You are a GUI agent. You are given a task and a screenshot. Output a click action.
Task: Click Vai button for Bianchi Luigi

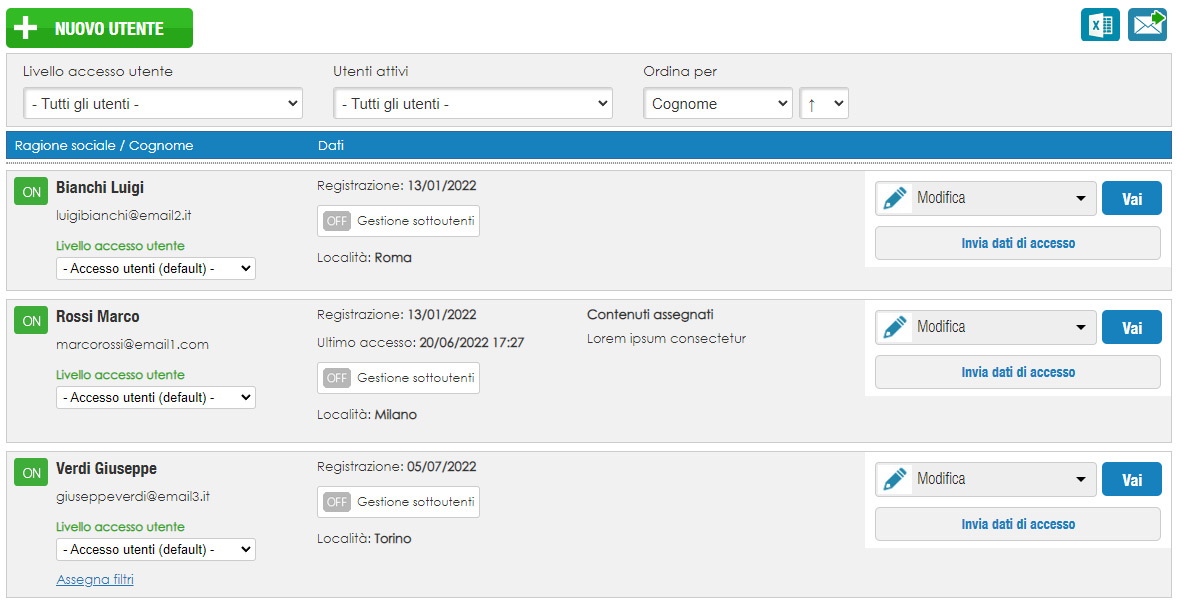(1131, 198)
